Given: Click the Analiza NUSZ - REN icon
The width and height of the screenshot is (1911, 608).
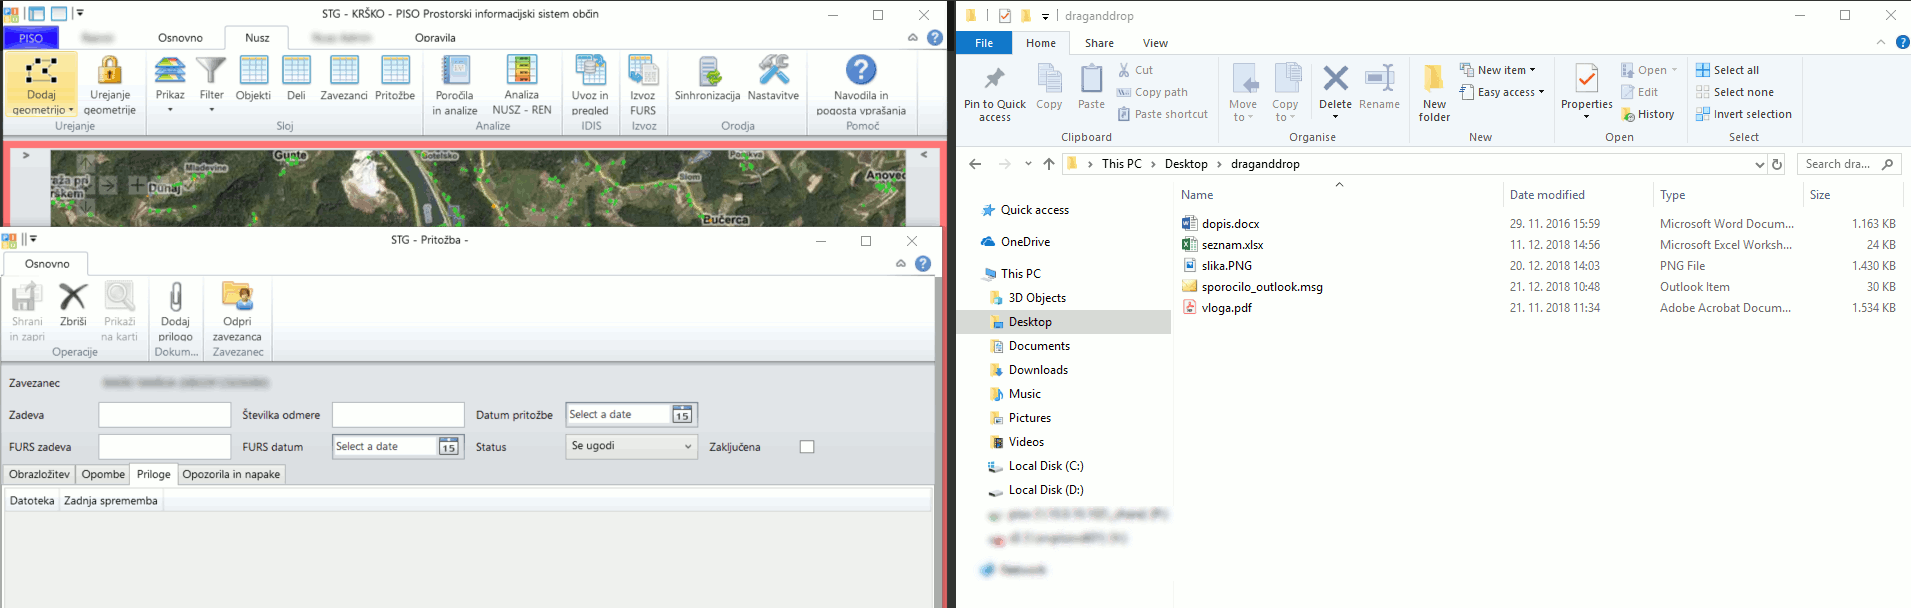Looking at the screenshot, I should pos(521,72).
